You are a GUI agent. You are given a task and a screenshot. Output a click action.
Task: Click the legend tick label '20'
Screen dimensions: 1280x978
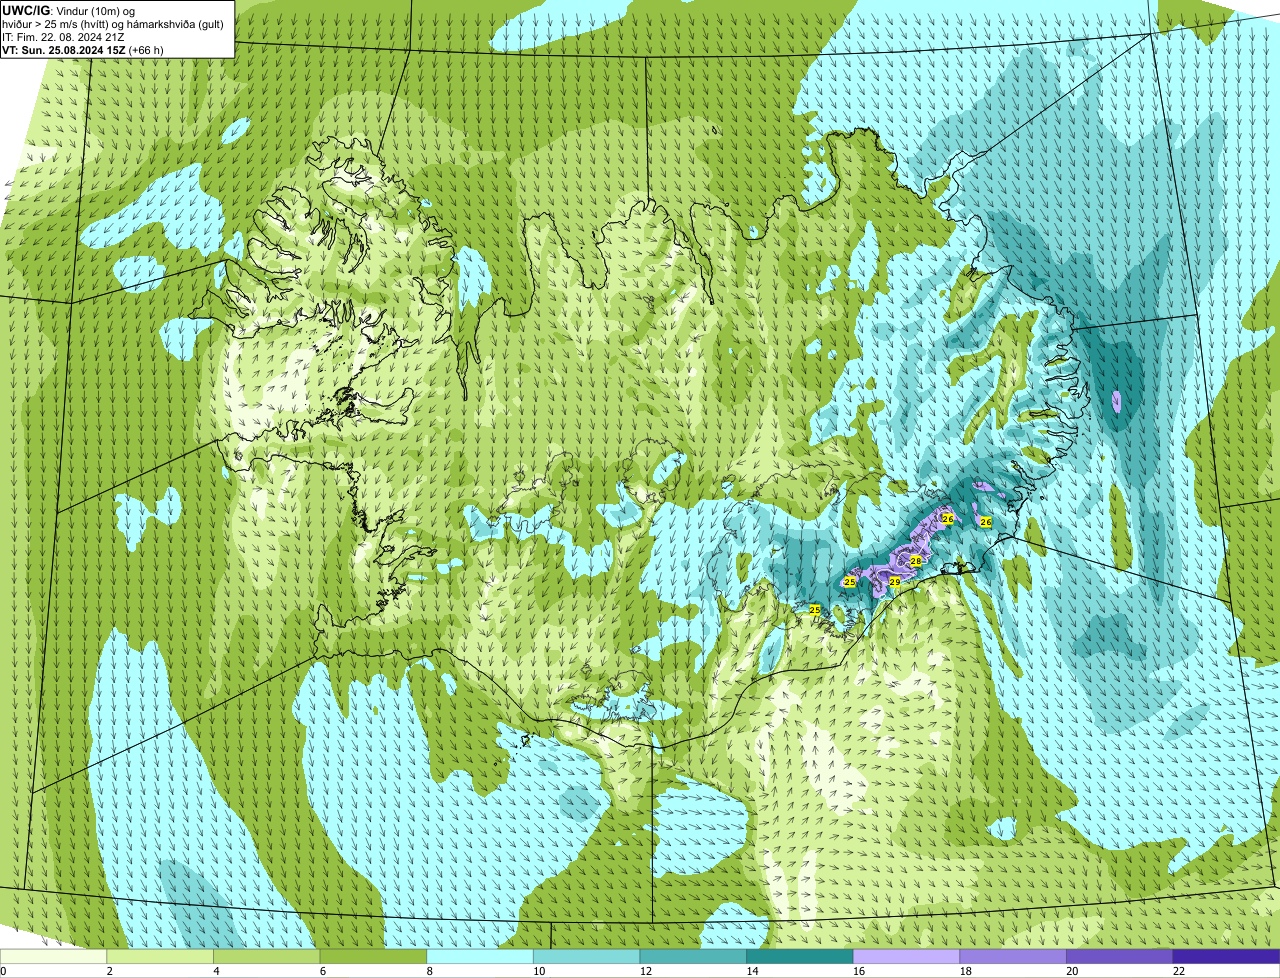(1072, 970)
